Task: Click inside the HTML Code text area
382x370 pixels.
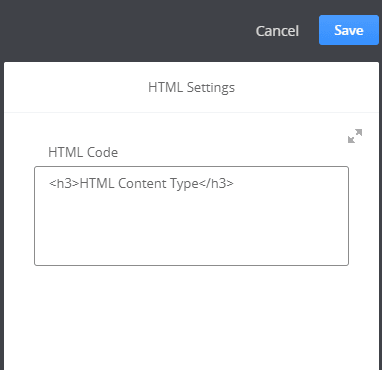Action: point(191,216)
